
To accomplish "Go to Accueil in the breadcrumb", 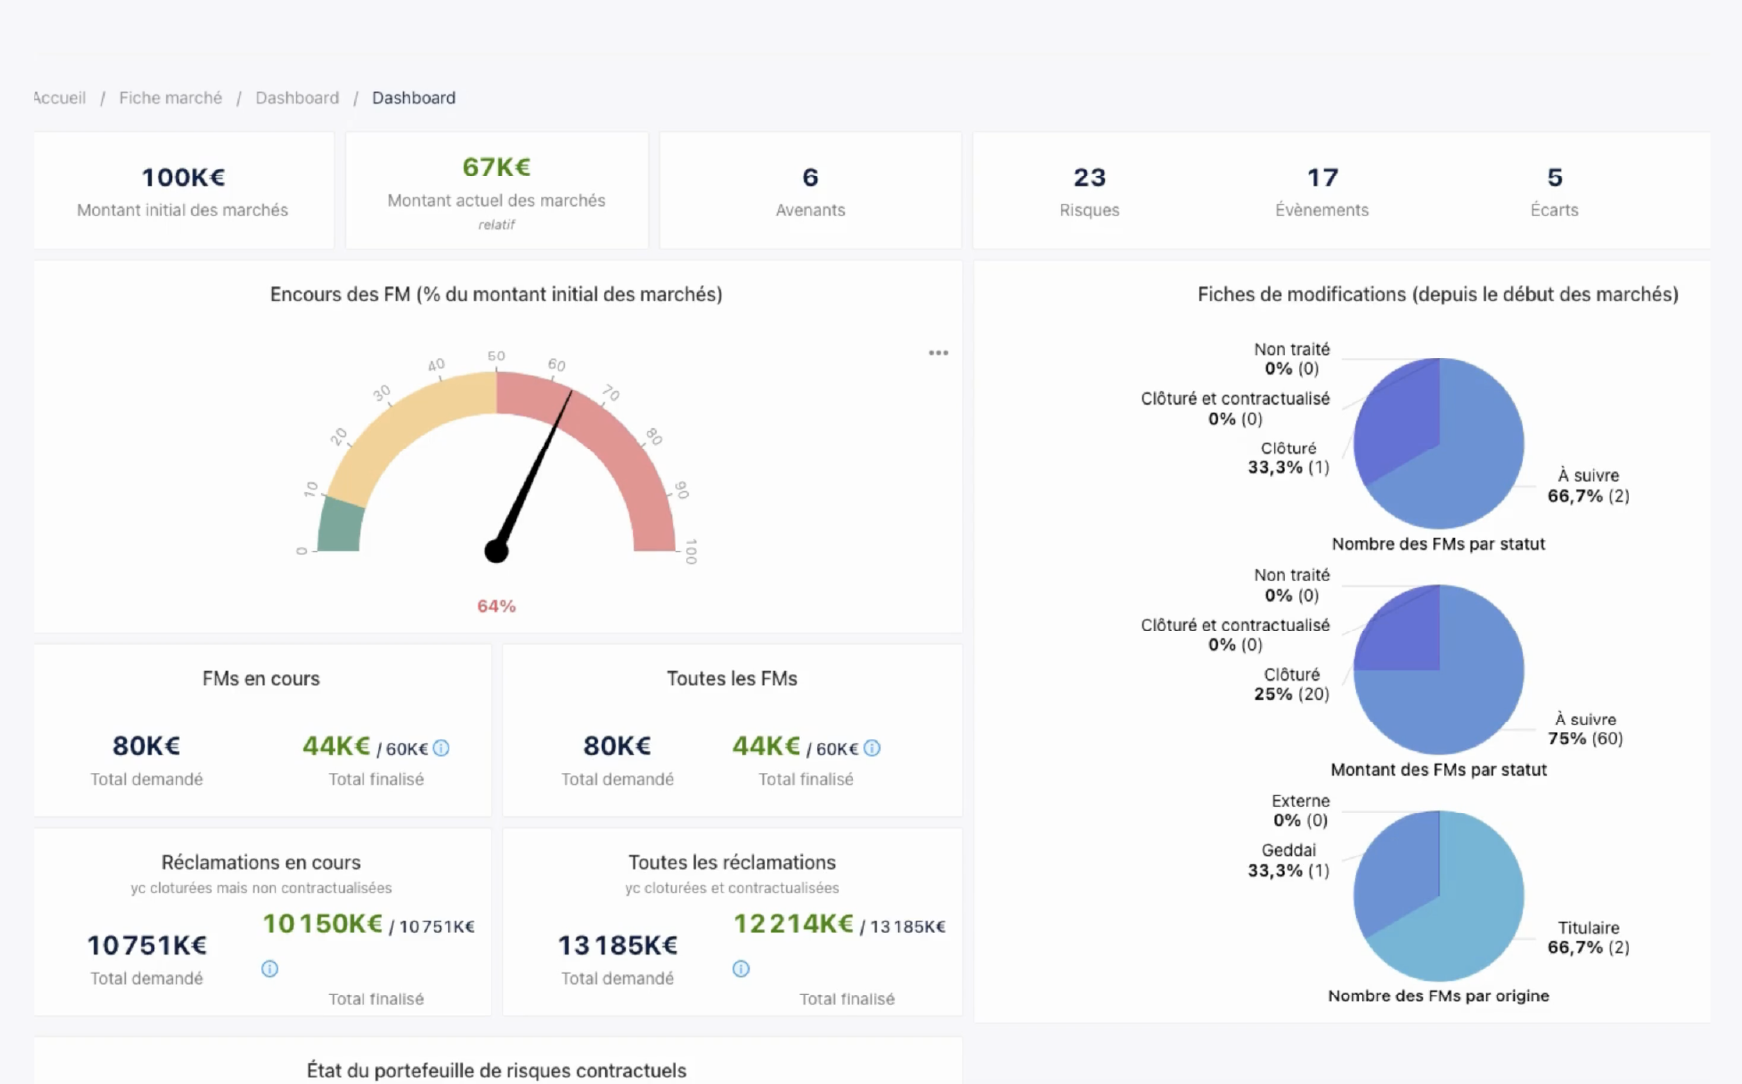I will coord(60,98).
